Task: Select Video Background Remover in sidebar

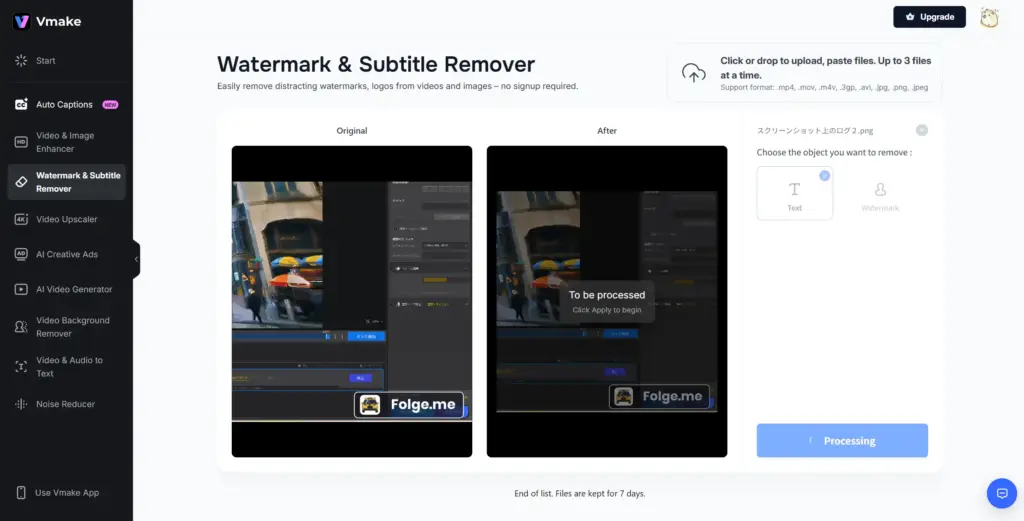Action: pyautogui.click(x=72, y=326)
